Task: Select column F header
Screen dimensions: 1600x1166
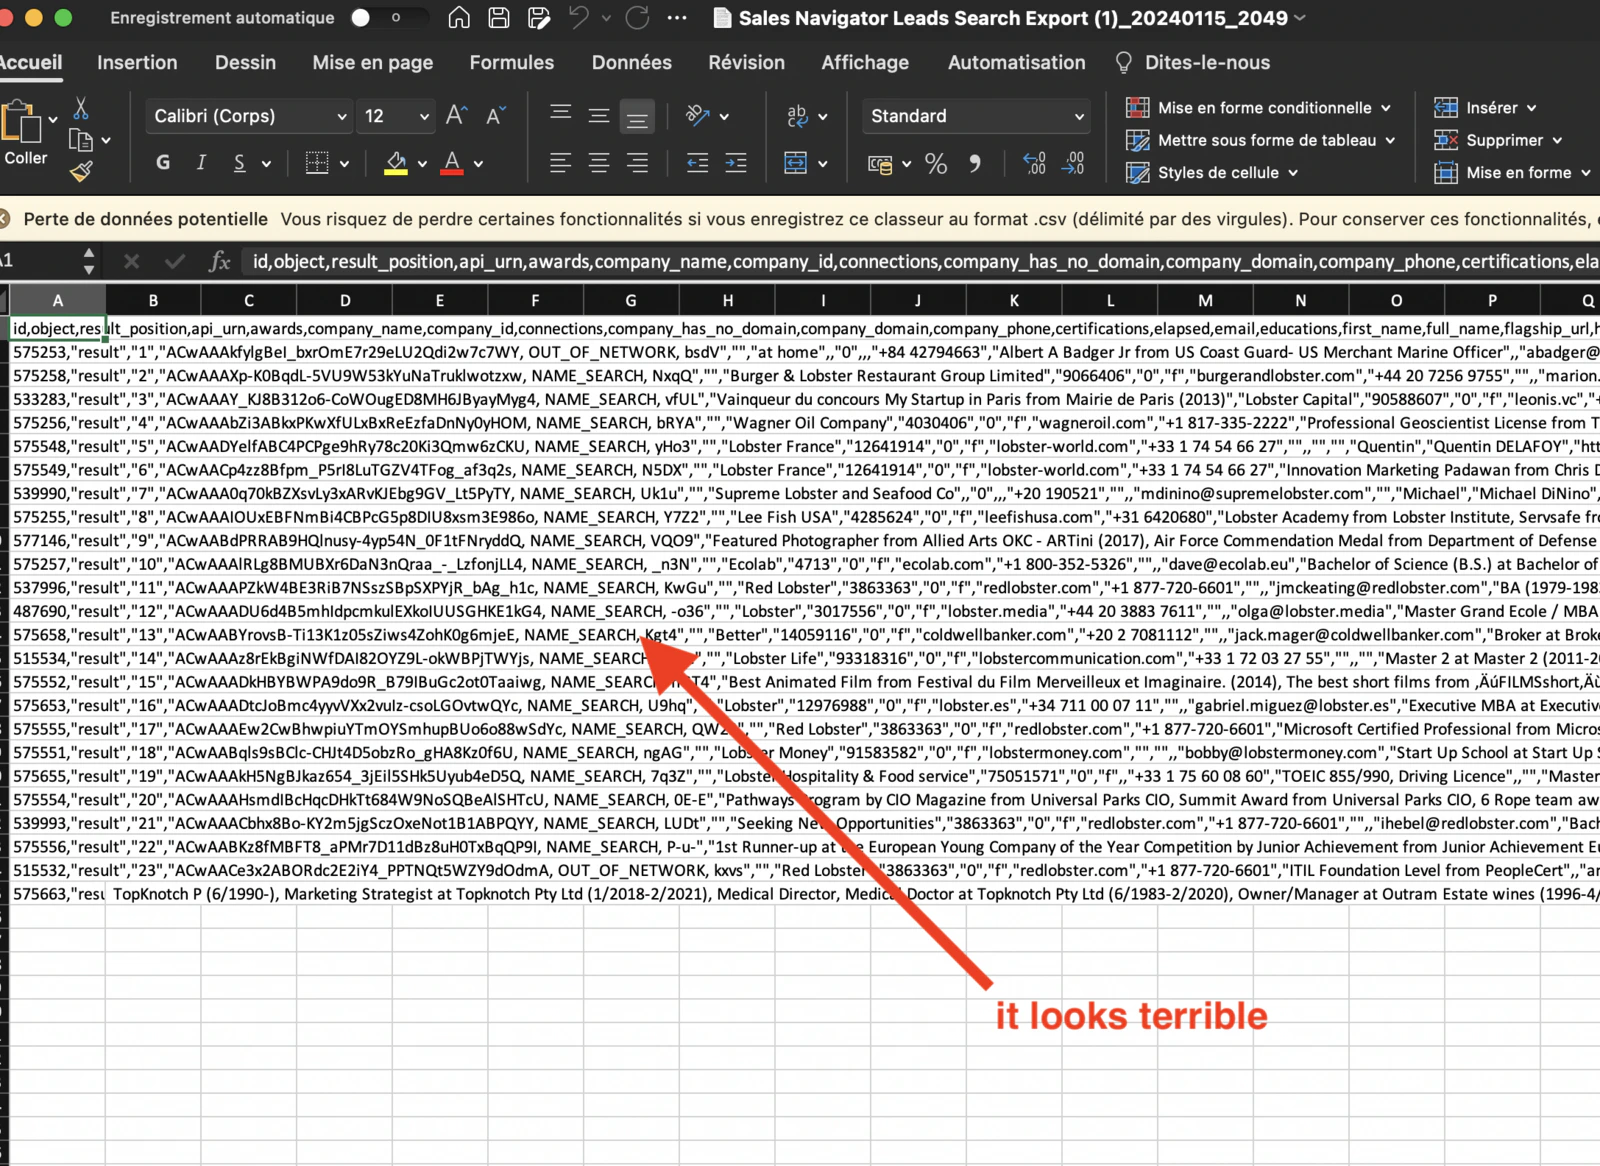Action: point(535,300)
